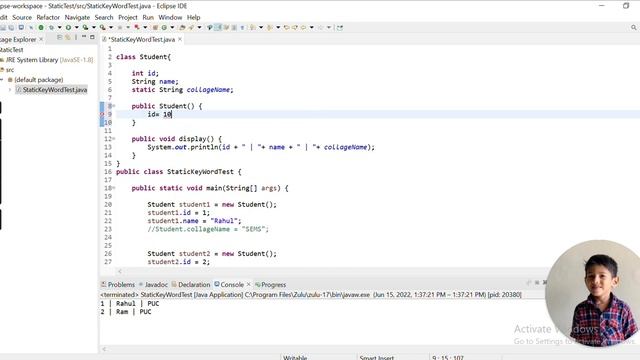The height and width of the screenshot is (360, 640).
Task: Open the External Tools dropdown arrow
Action: tap(111, 27)
